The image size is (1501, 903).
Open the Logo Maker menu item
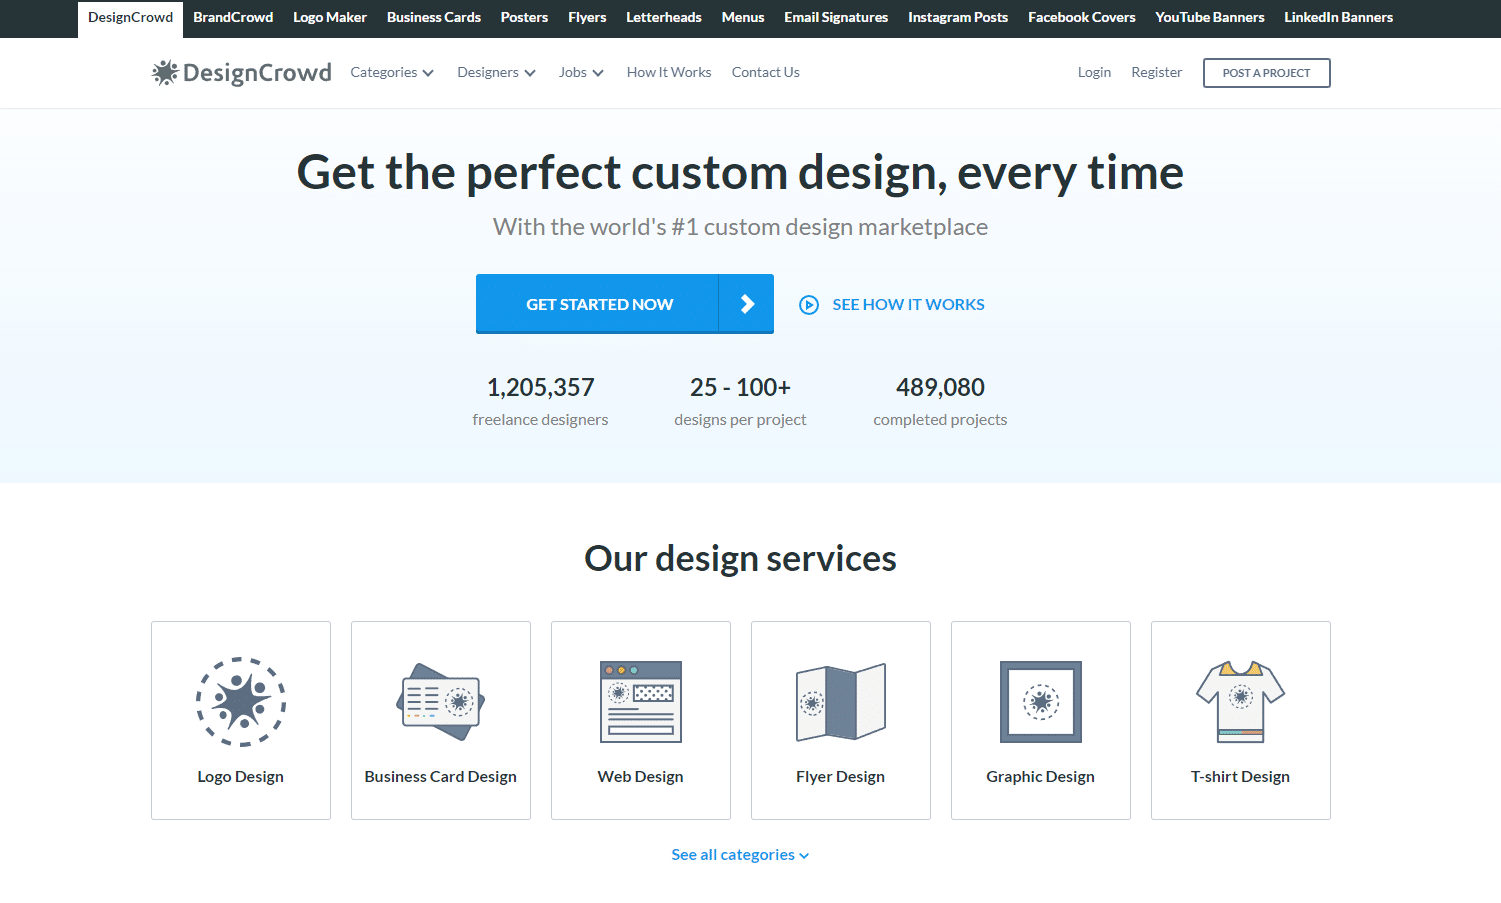pyautogui.click(x=330, y=17)
